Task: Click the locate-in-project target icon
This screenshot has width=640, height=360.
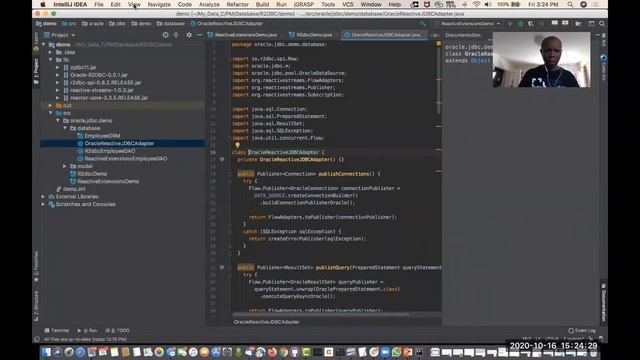Action: [165, 35]
